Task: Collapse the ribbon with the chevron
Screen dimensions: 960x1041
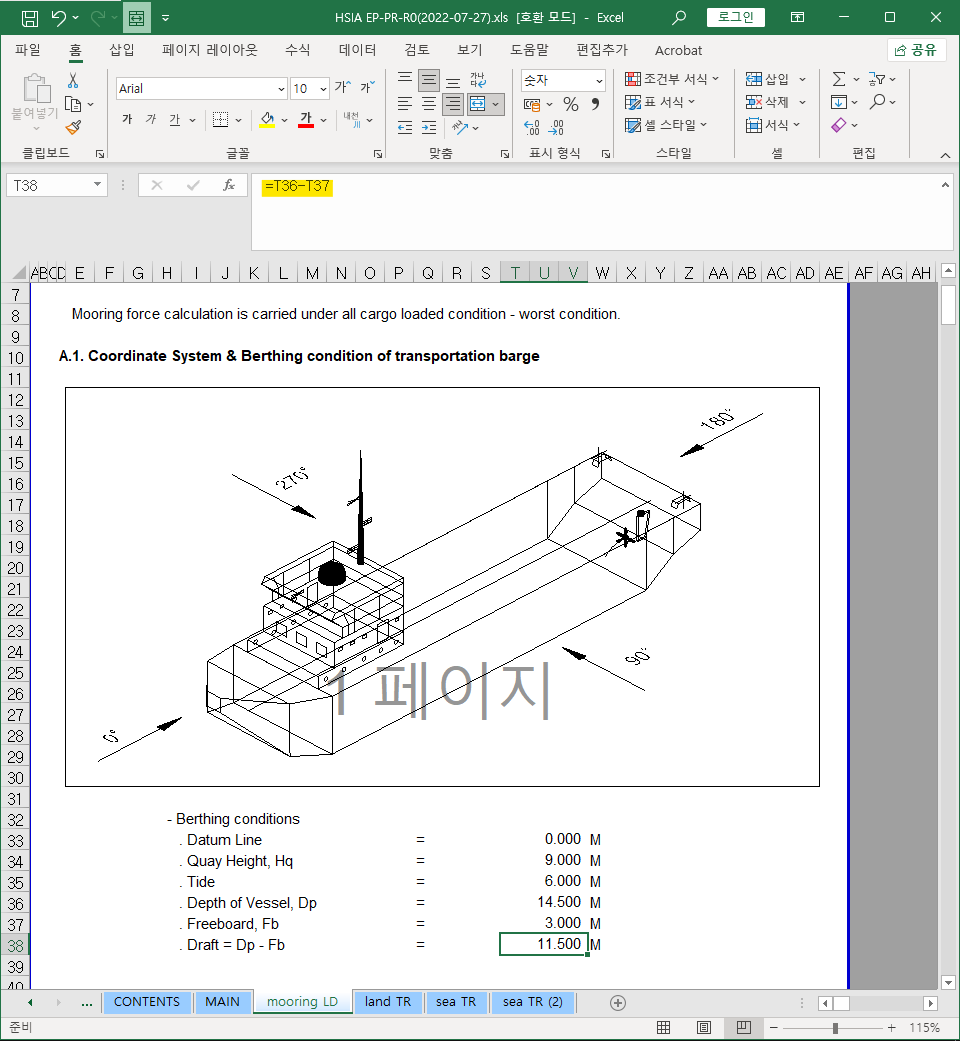Action: point(945,155)
